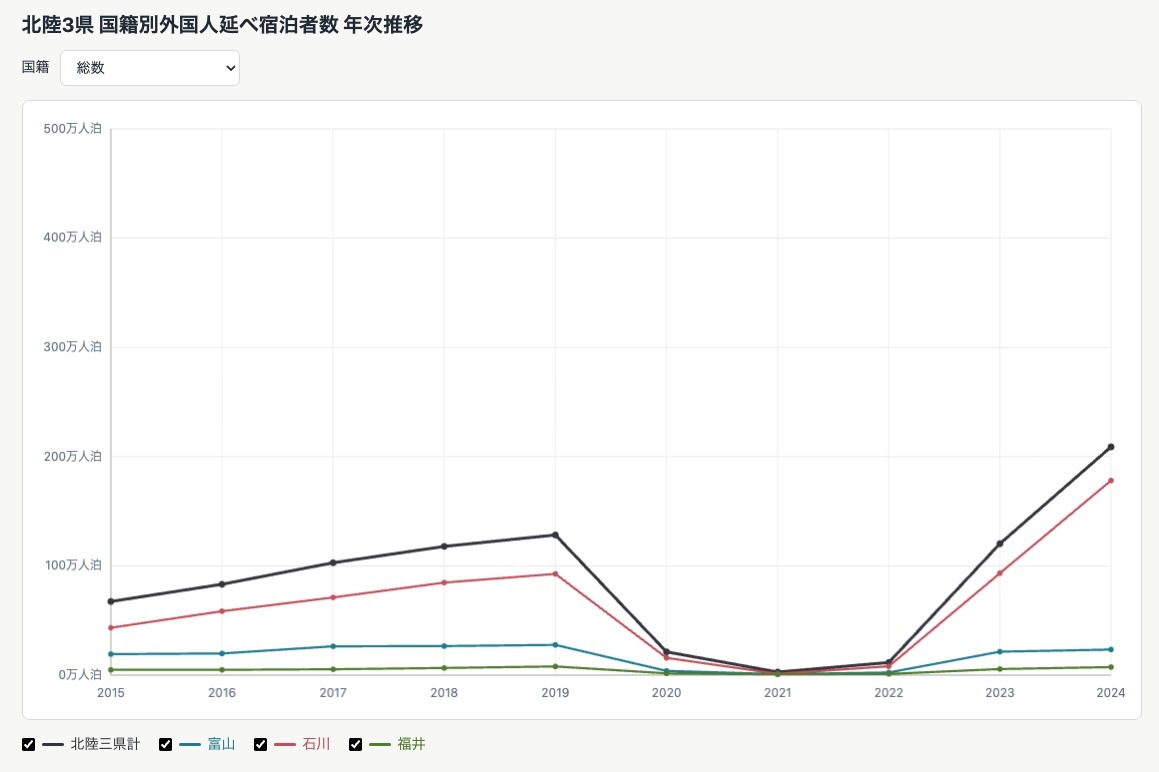Viewport: 1159px width, 772px height.
Task: Toggle the 富山 series checkbox
Action: coord(166,744)
